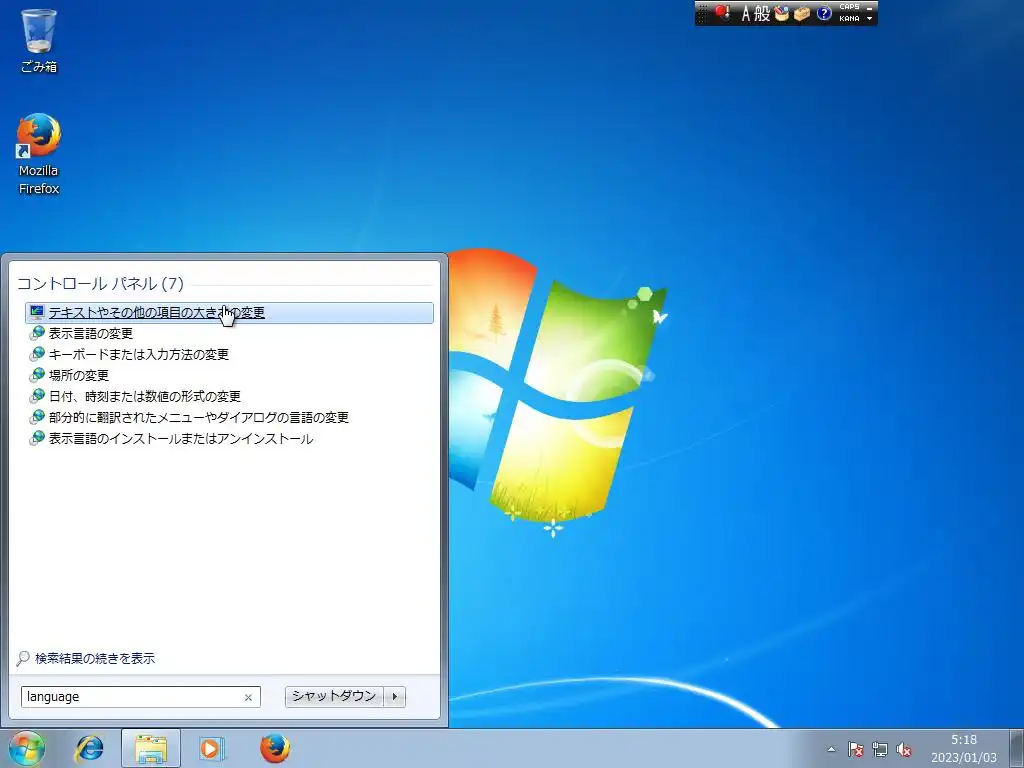This screenshot has height=768, width=1024.
Task: Open the muted speaker volume icon
Action: coord(904,749)
